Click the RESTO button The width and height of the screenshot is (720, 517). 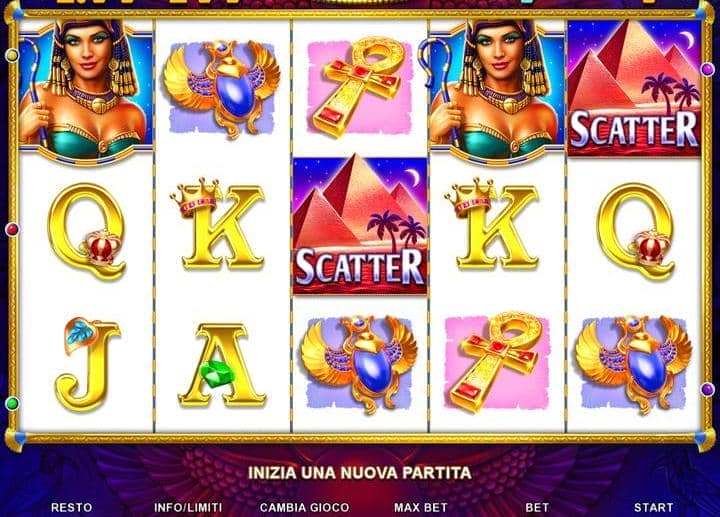71,507
